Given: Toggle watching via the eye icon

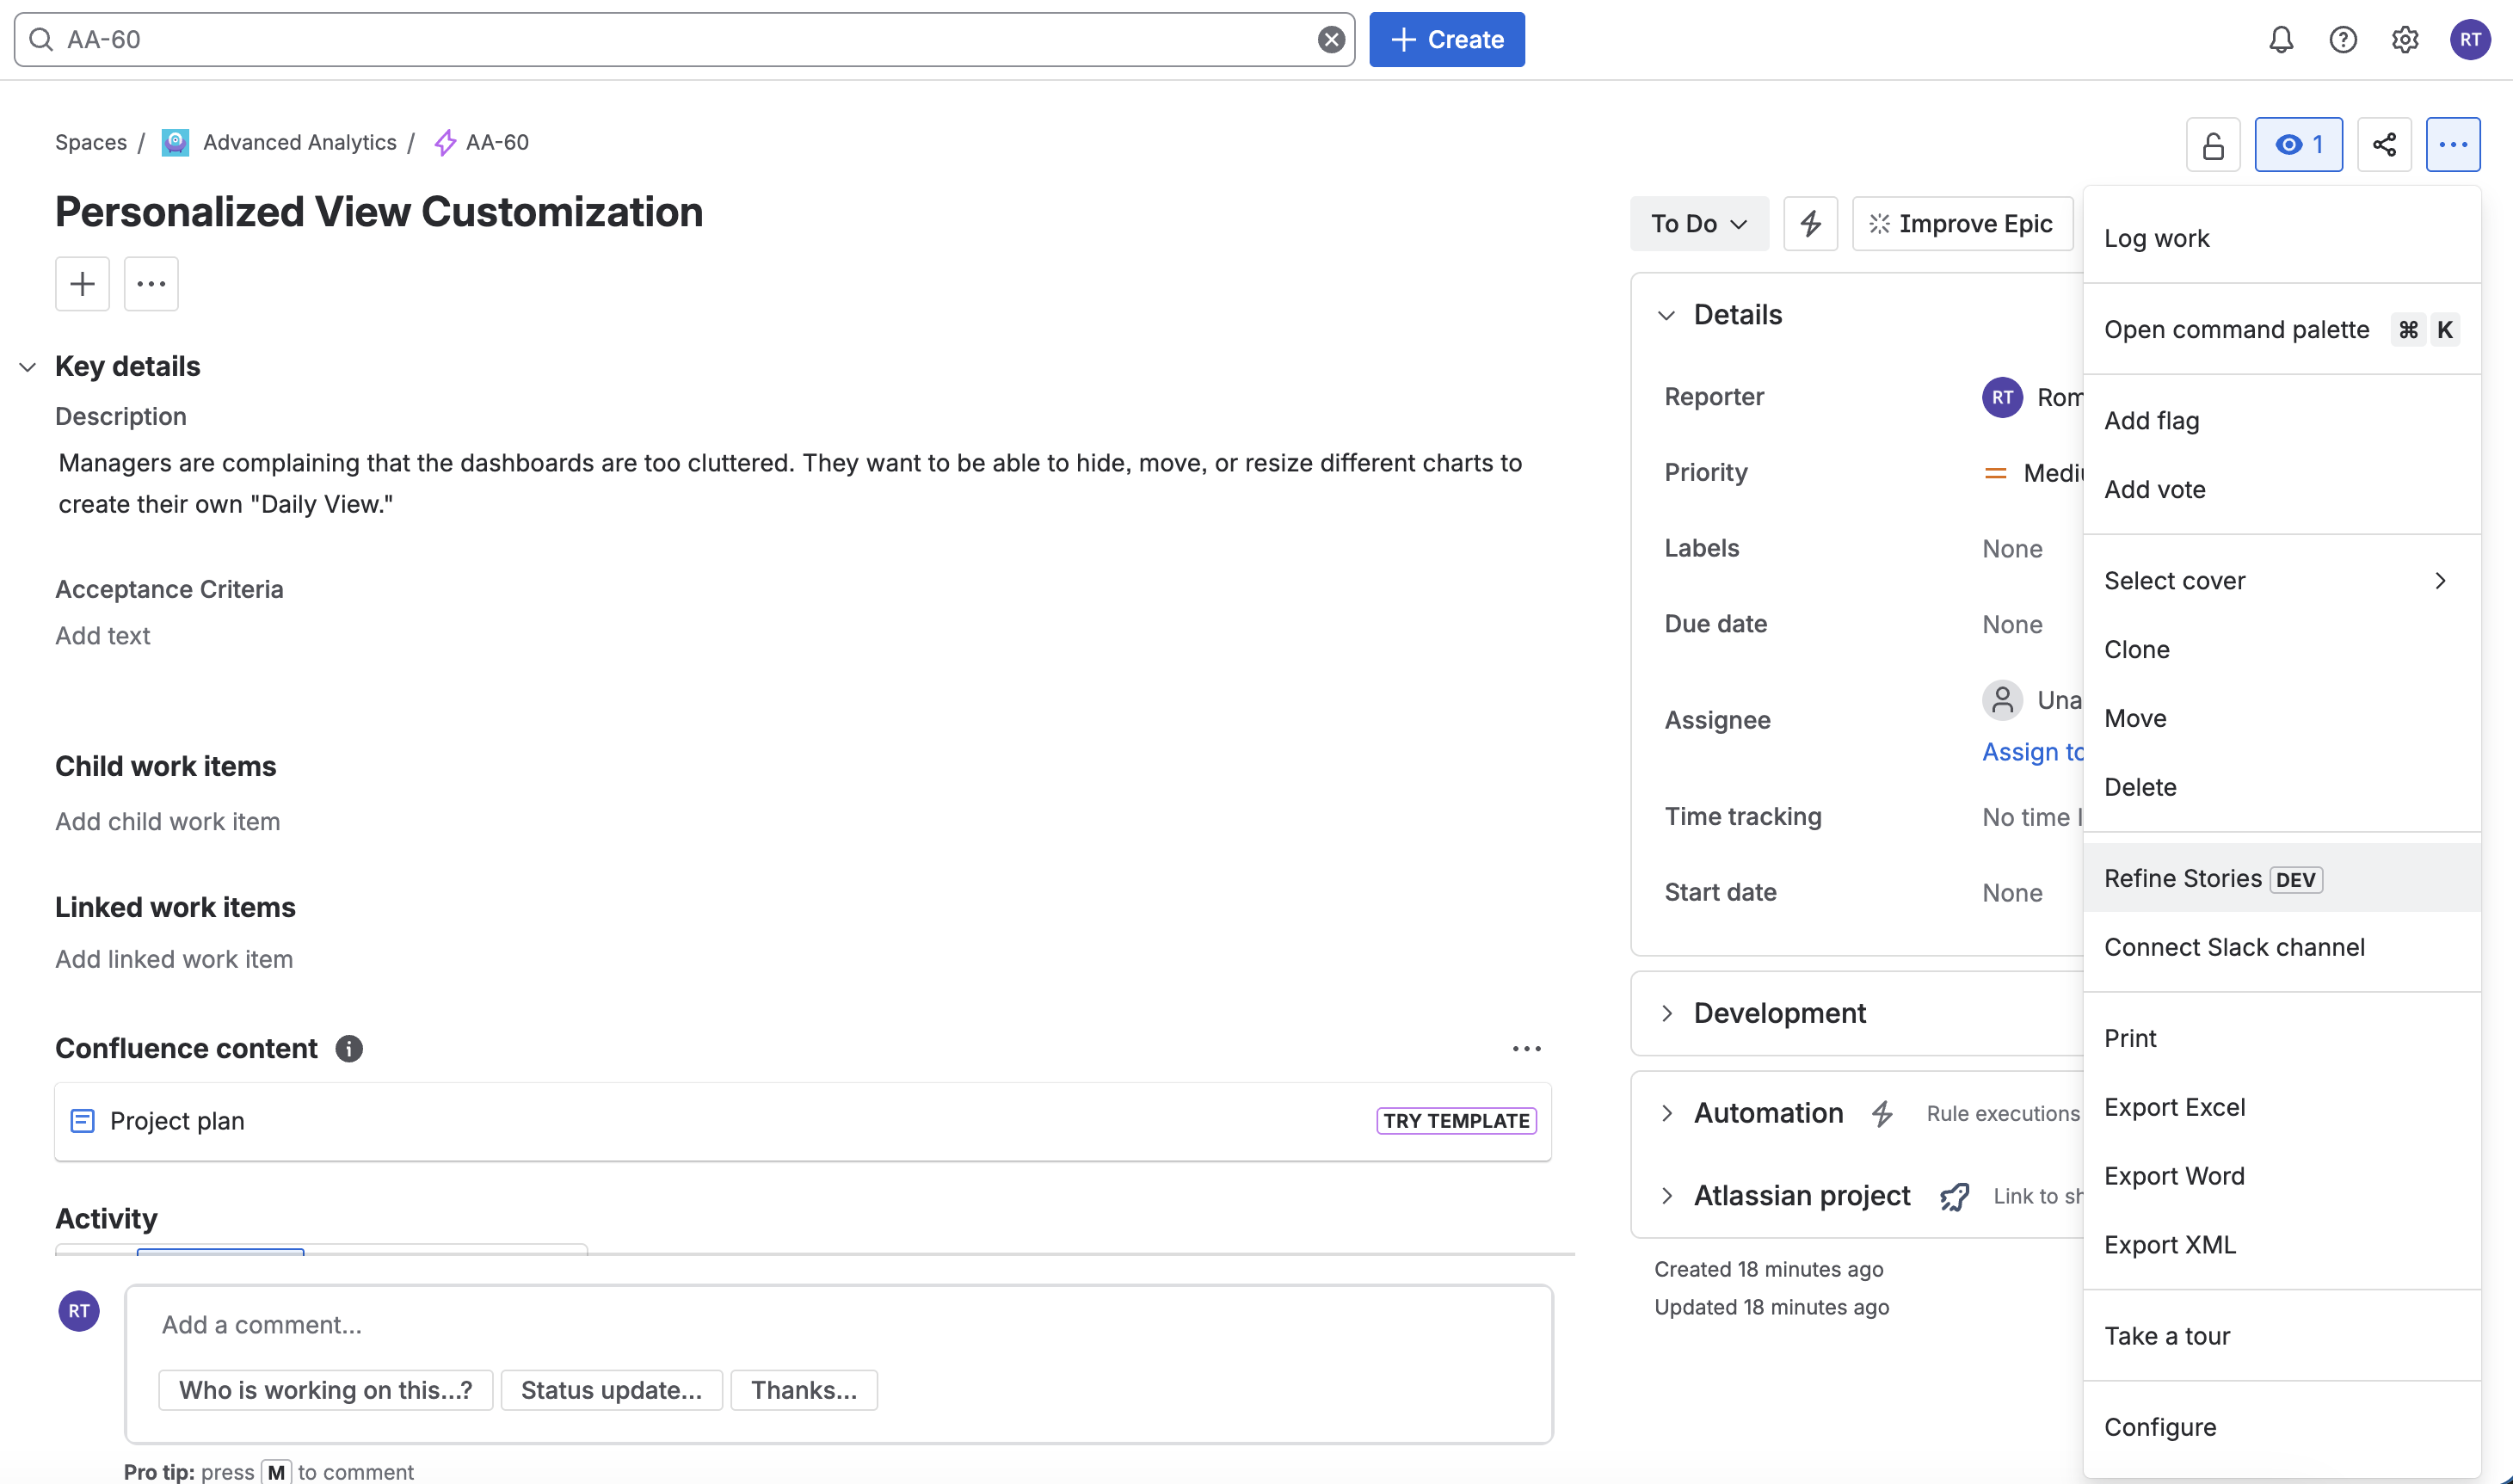Looking at the screenshot, I should point(2299,143).
